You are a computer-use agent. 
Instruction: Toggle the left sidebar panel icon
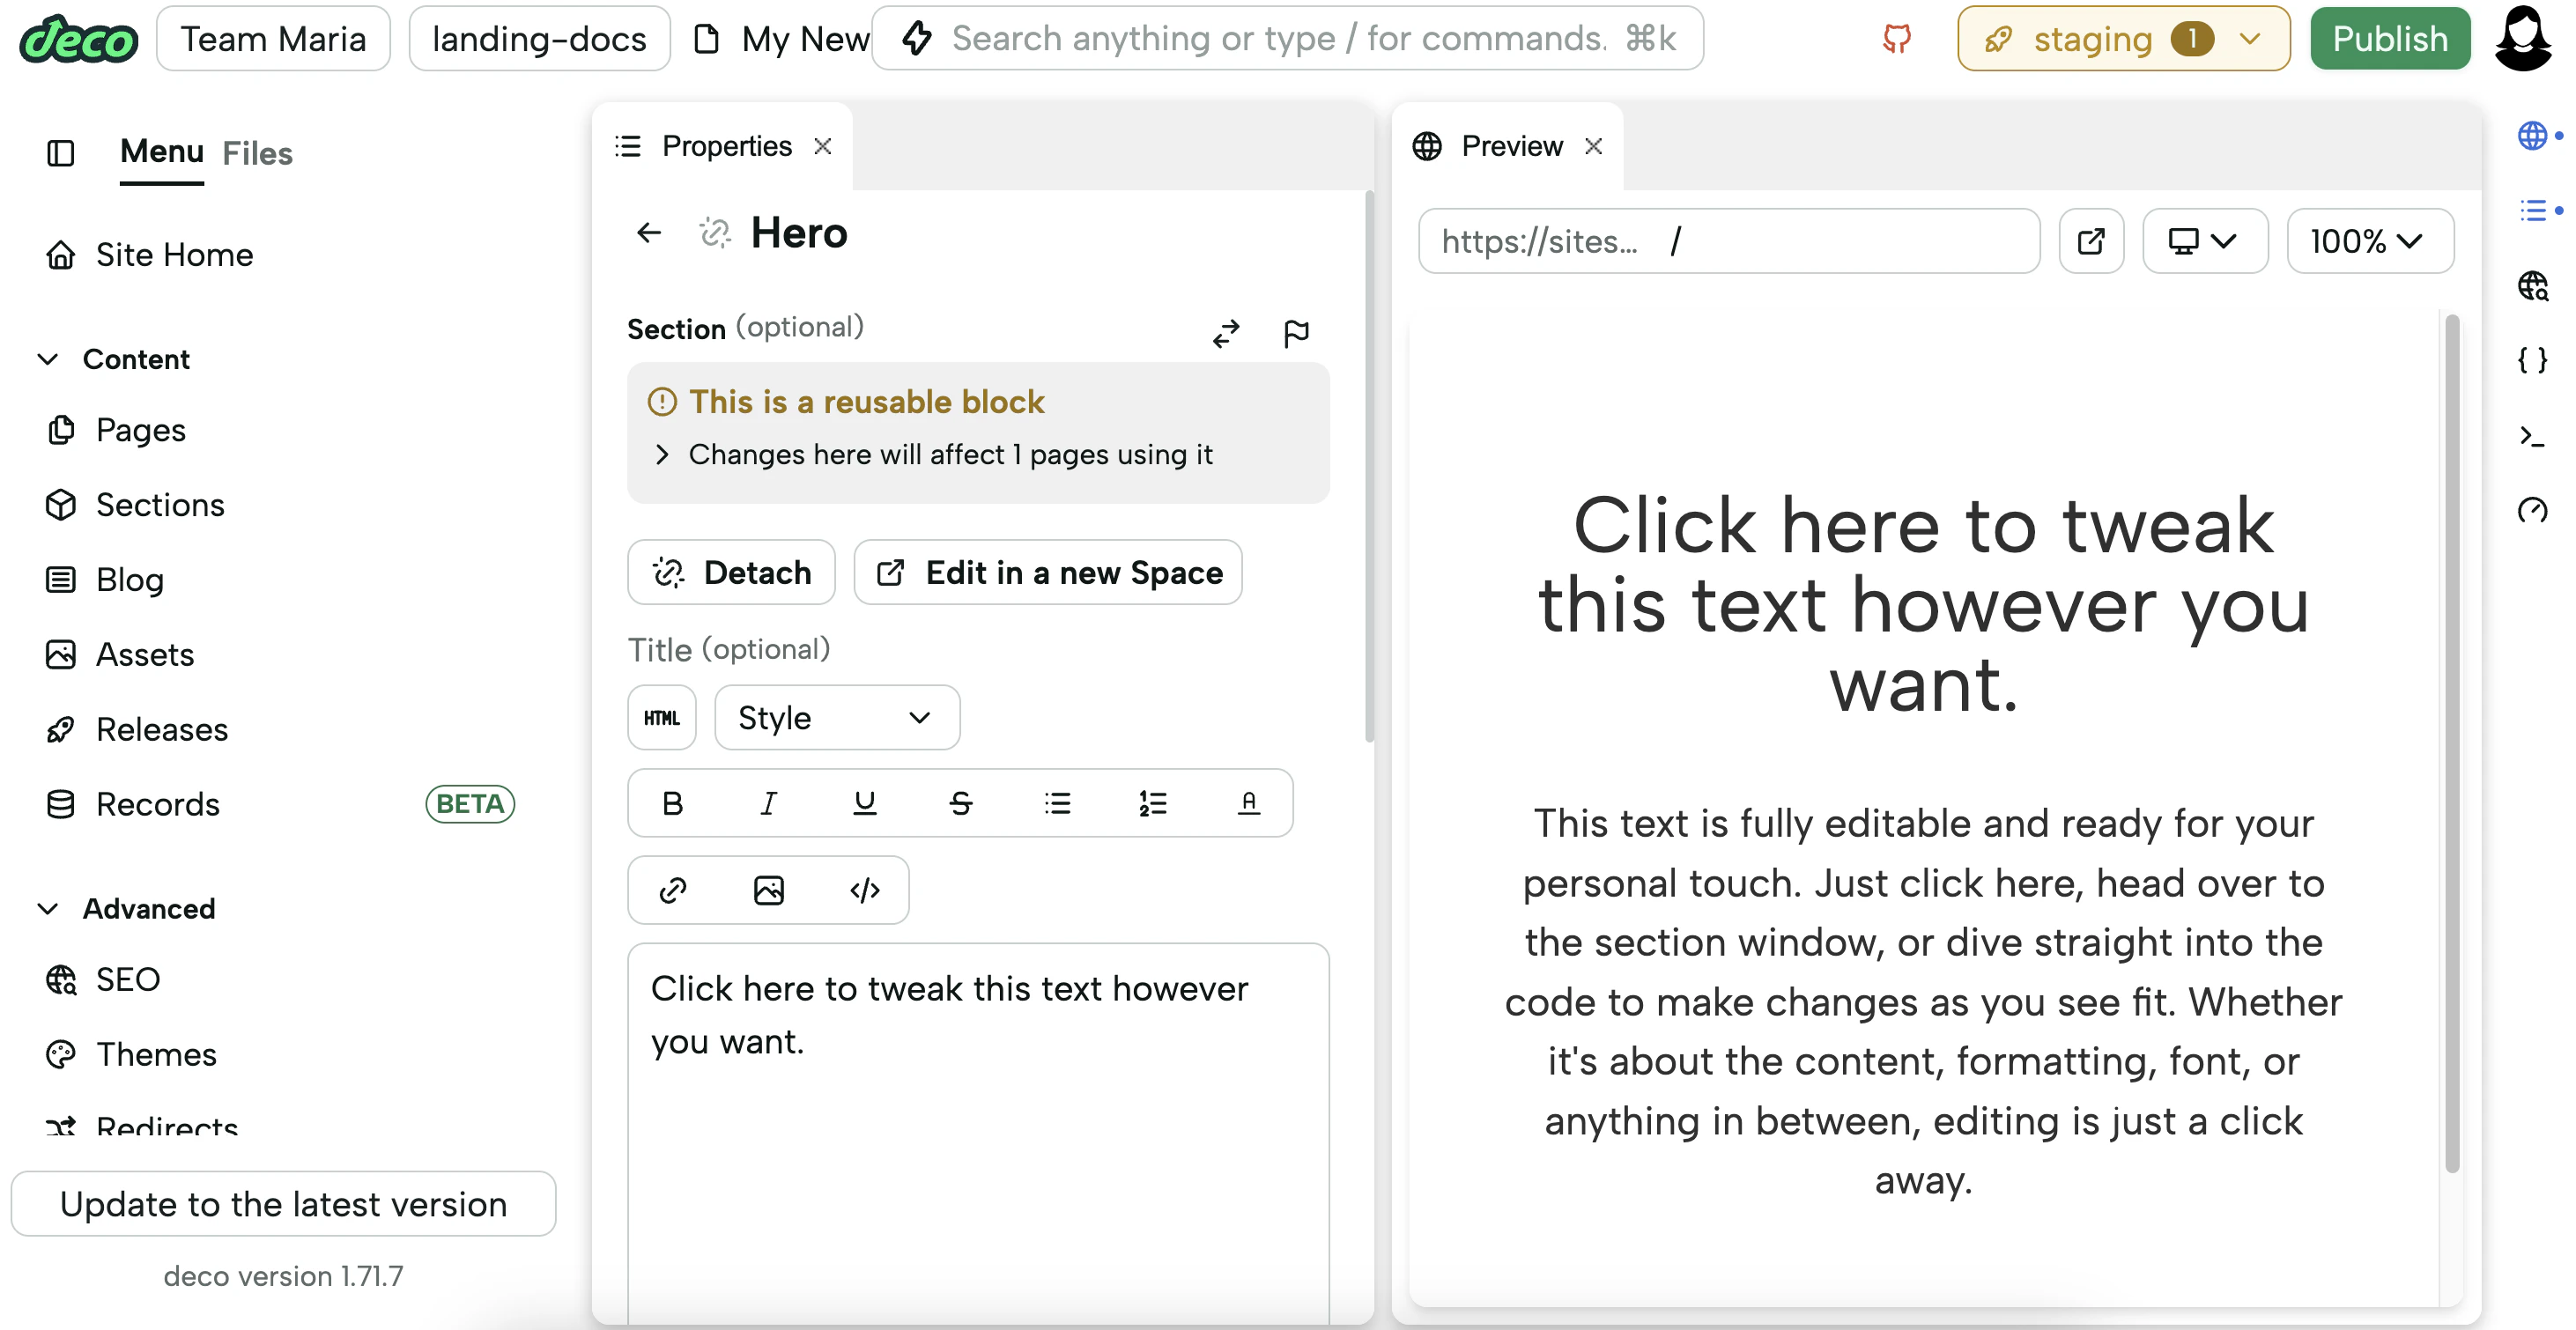(61, 153)
